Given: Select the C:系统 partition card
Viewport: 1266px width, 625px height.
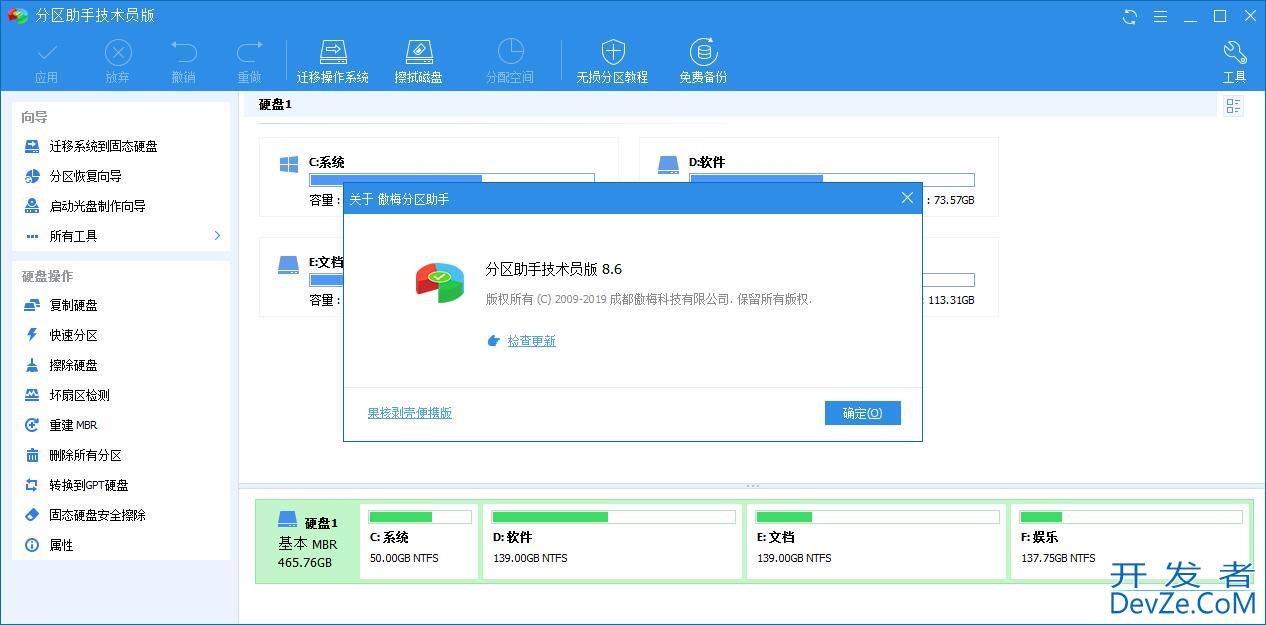Looking at the screenshot, I should pos(439,177).
